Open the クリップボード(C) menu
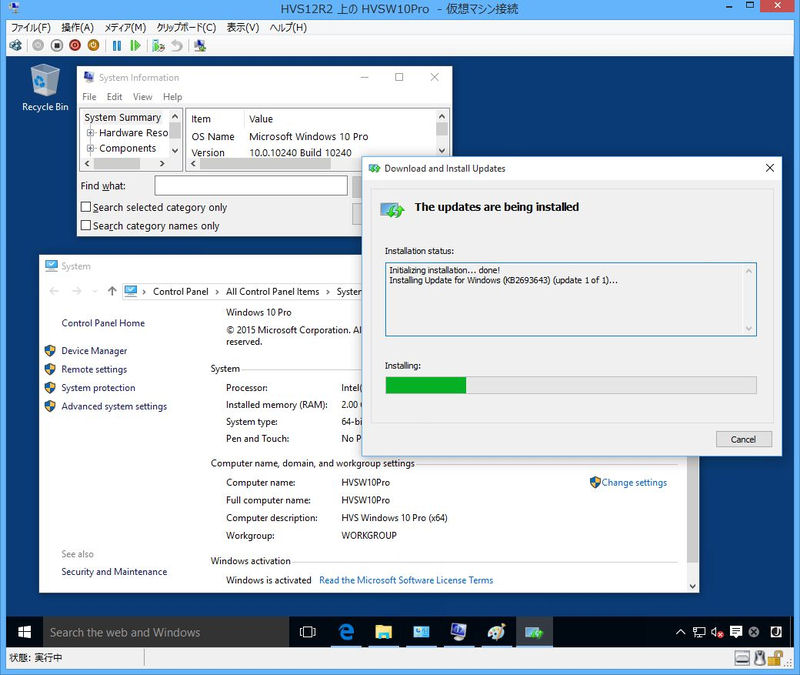Image resolution: width=800 pixels, height=675 pixels. [x=186, y=28]
